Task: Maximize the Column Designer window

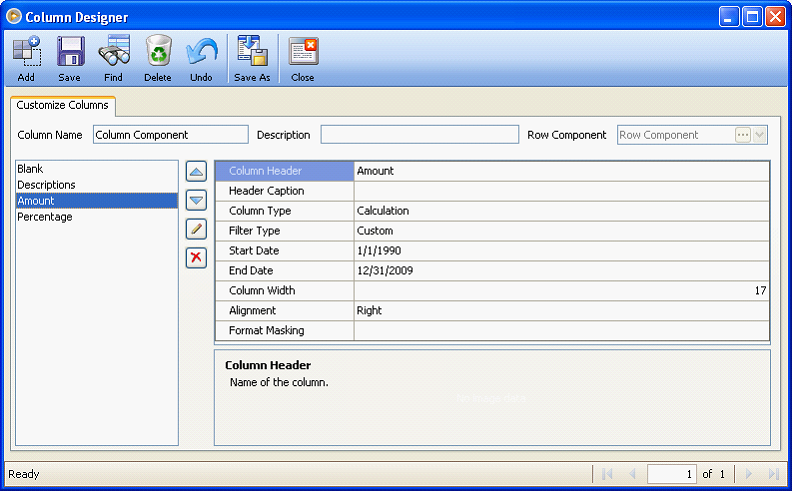Action: click(752, 17)
